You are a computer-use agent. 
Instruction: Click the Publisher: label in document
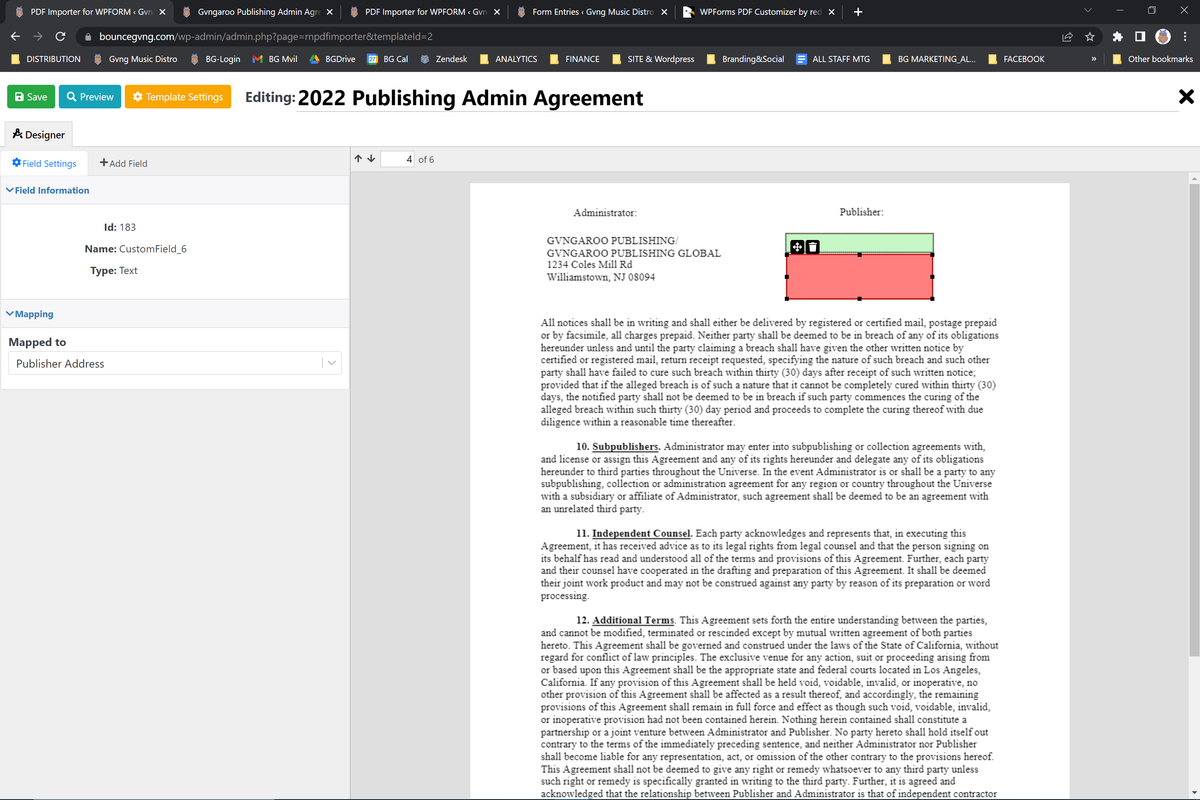pos(862,212)
